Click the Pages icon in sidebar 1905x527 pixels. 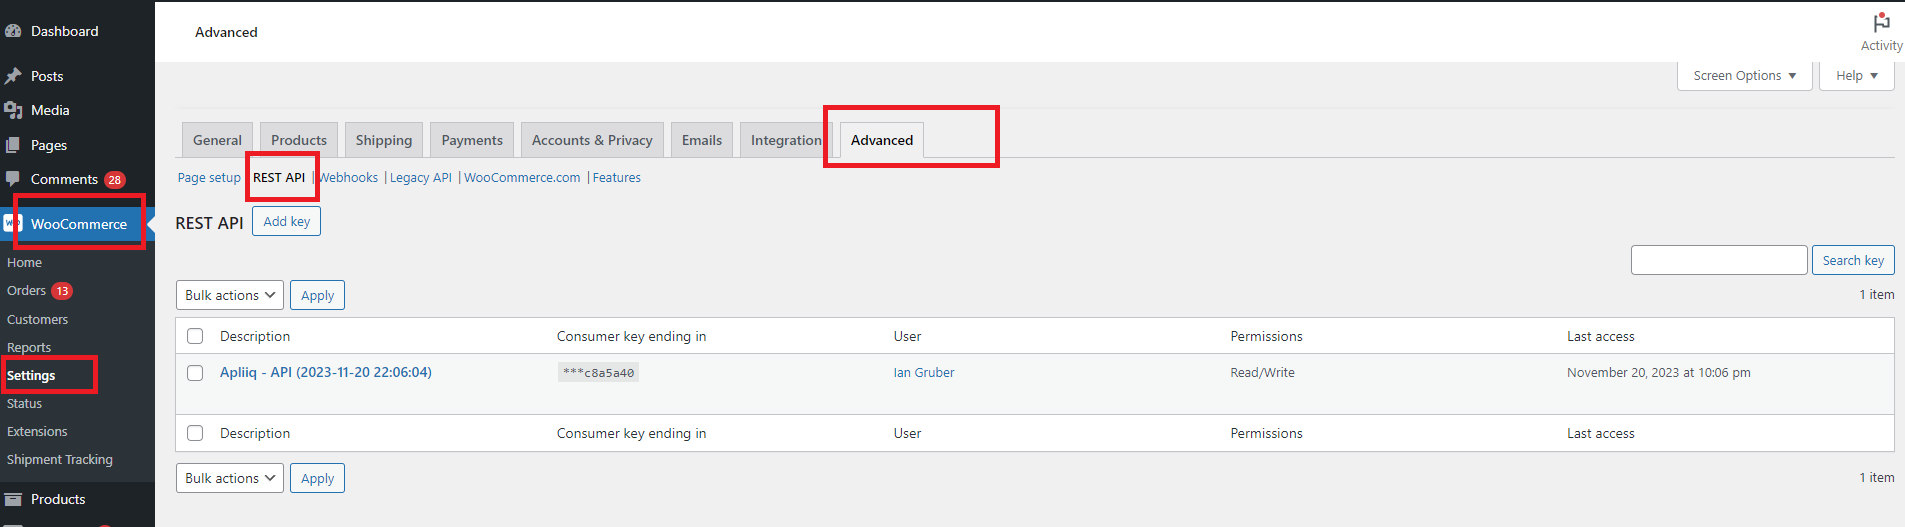[x=13, y=145]
